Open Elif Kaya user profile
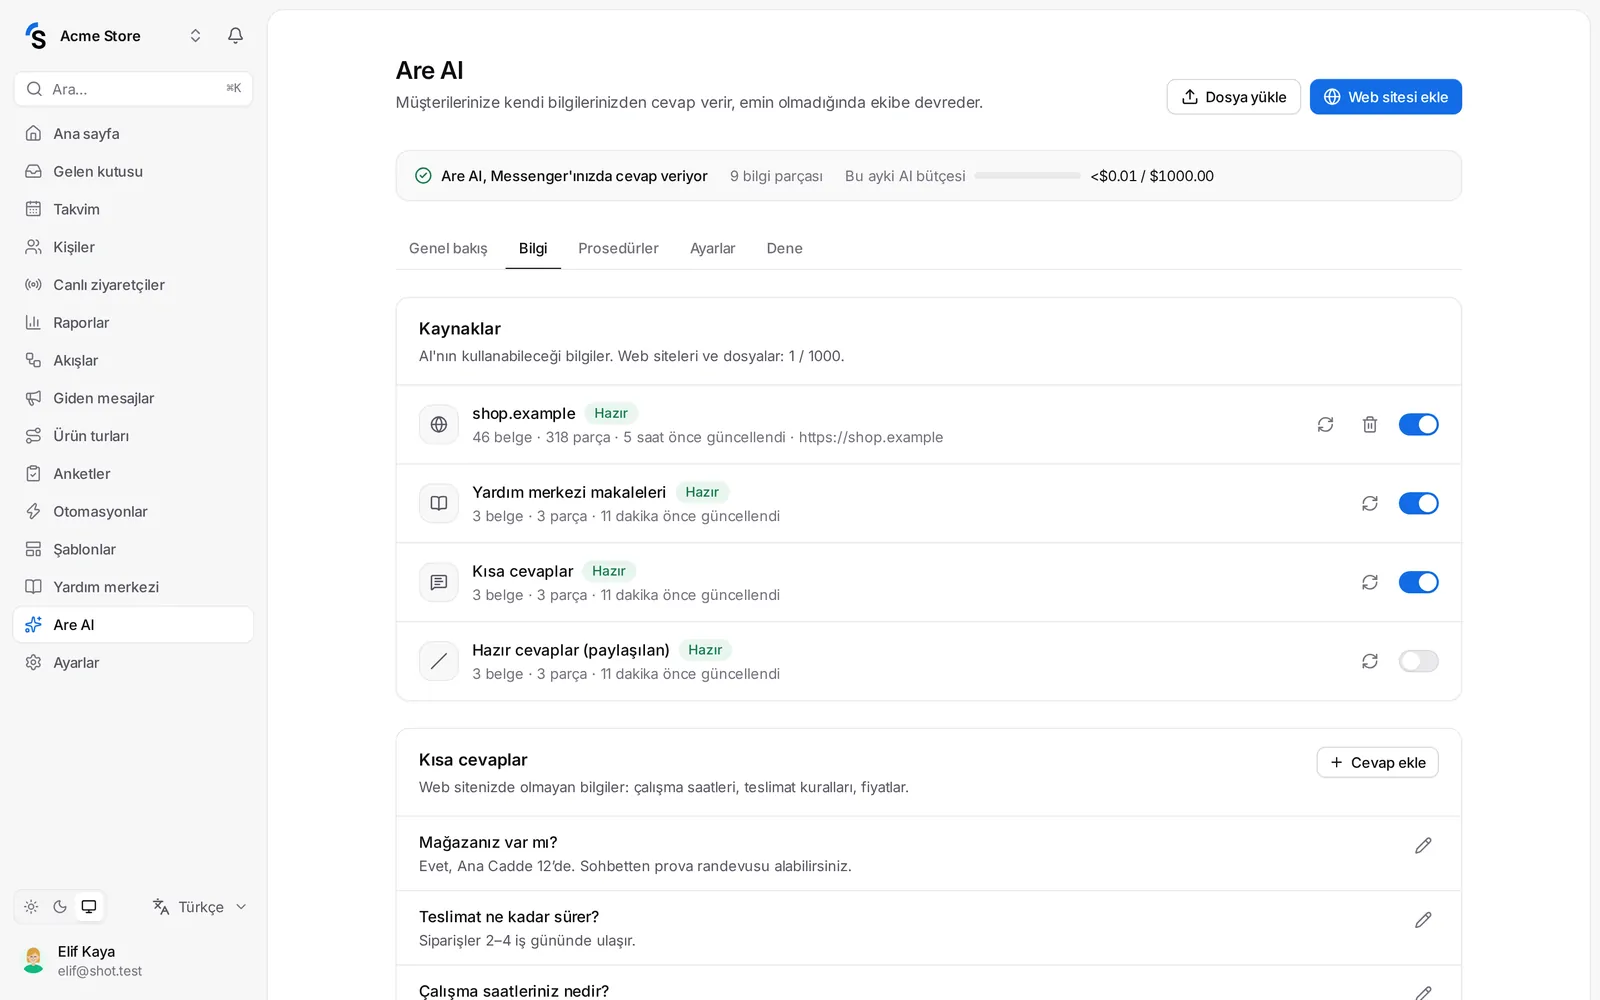The height and width of the screenshot is (1000, 1600). (x=133, y=961)
